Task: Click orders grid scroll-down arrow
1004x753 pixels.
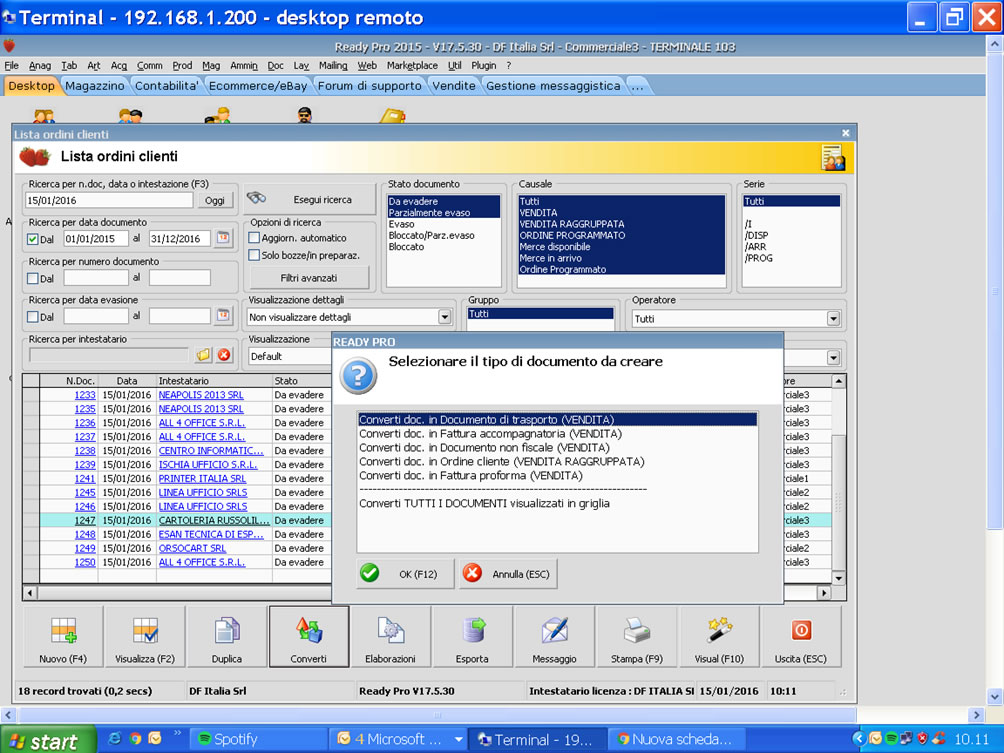Action: (838, 578)
